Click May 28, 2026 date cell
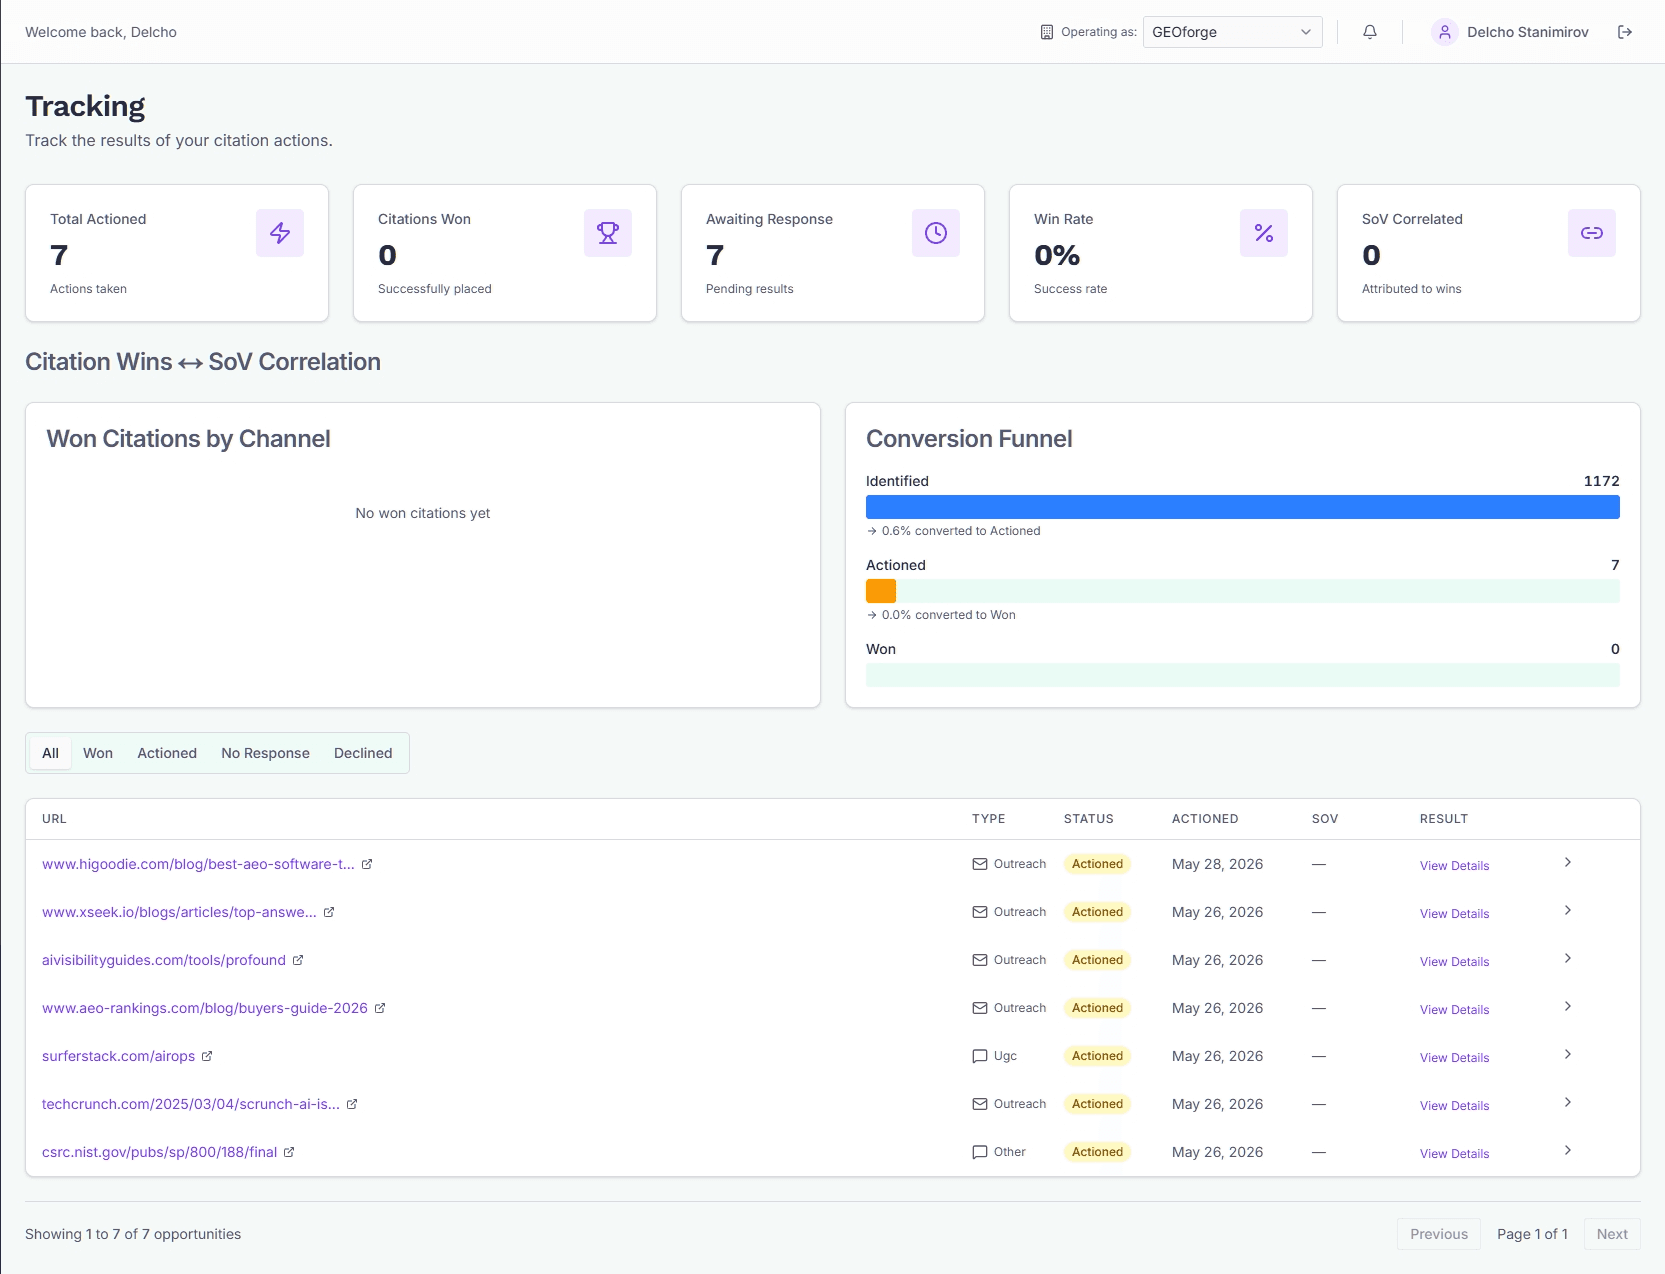This screenshot has height=1274, width=1665. 1217,864
